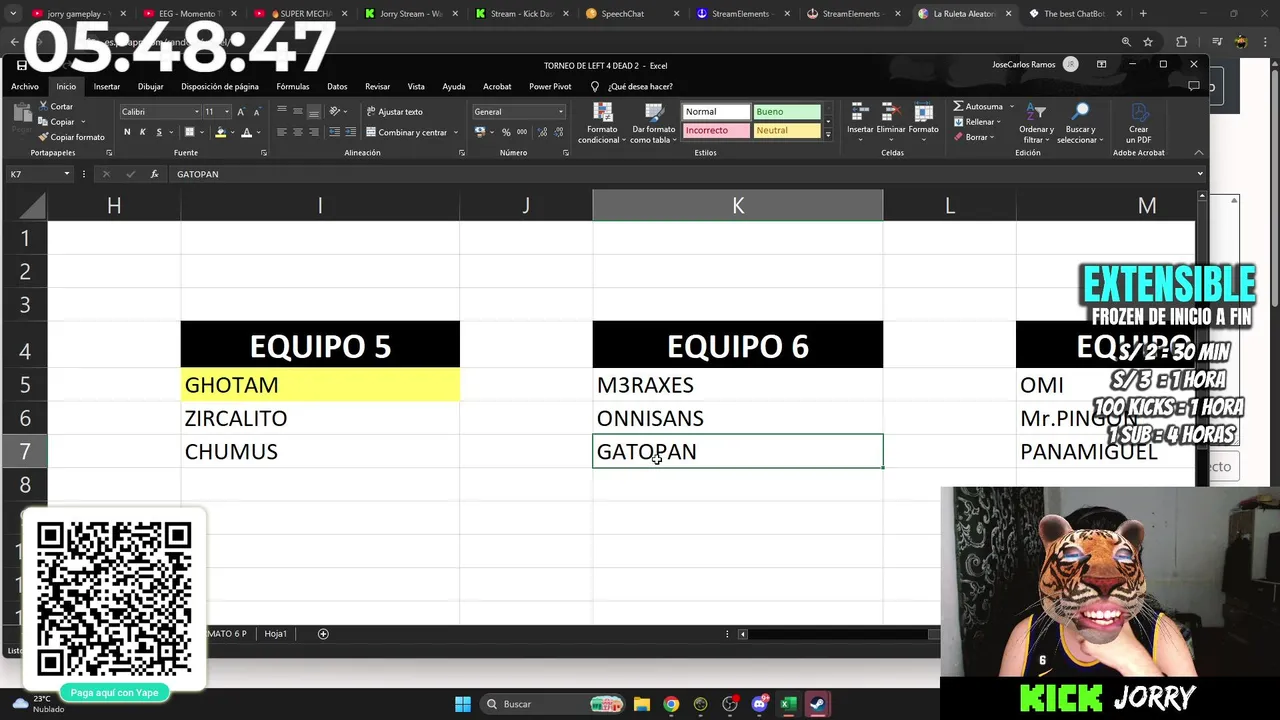Toggle italic (K) formatting

pyautogui.click(x=143, y=132)
